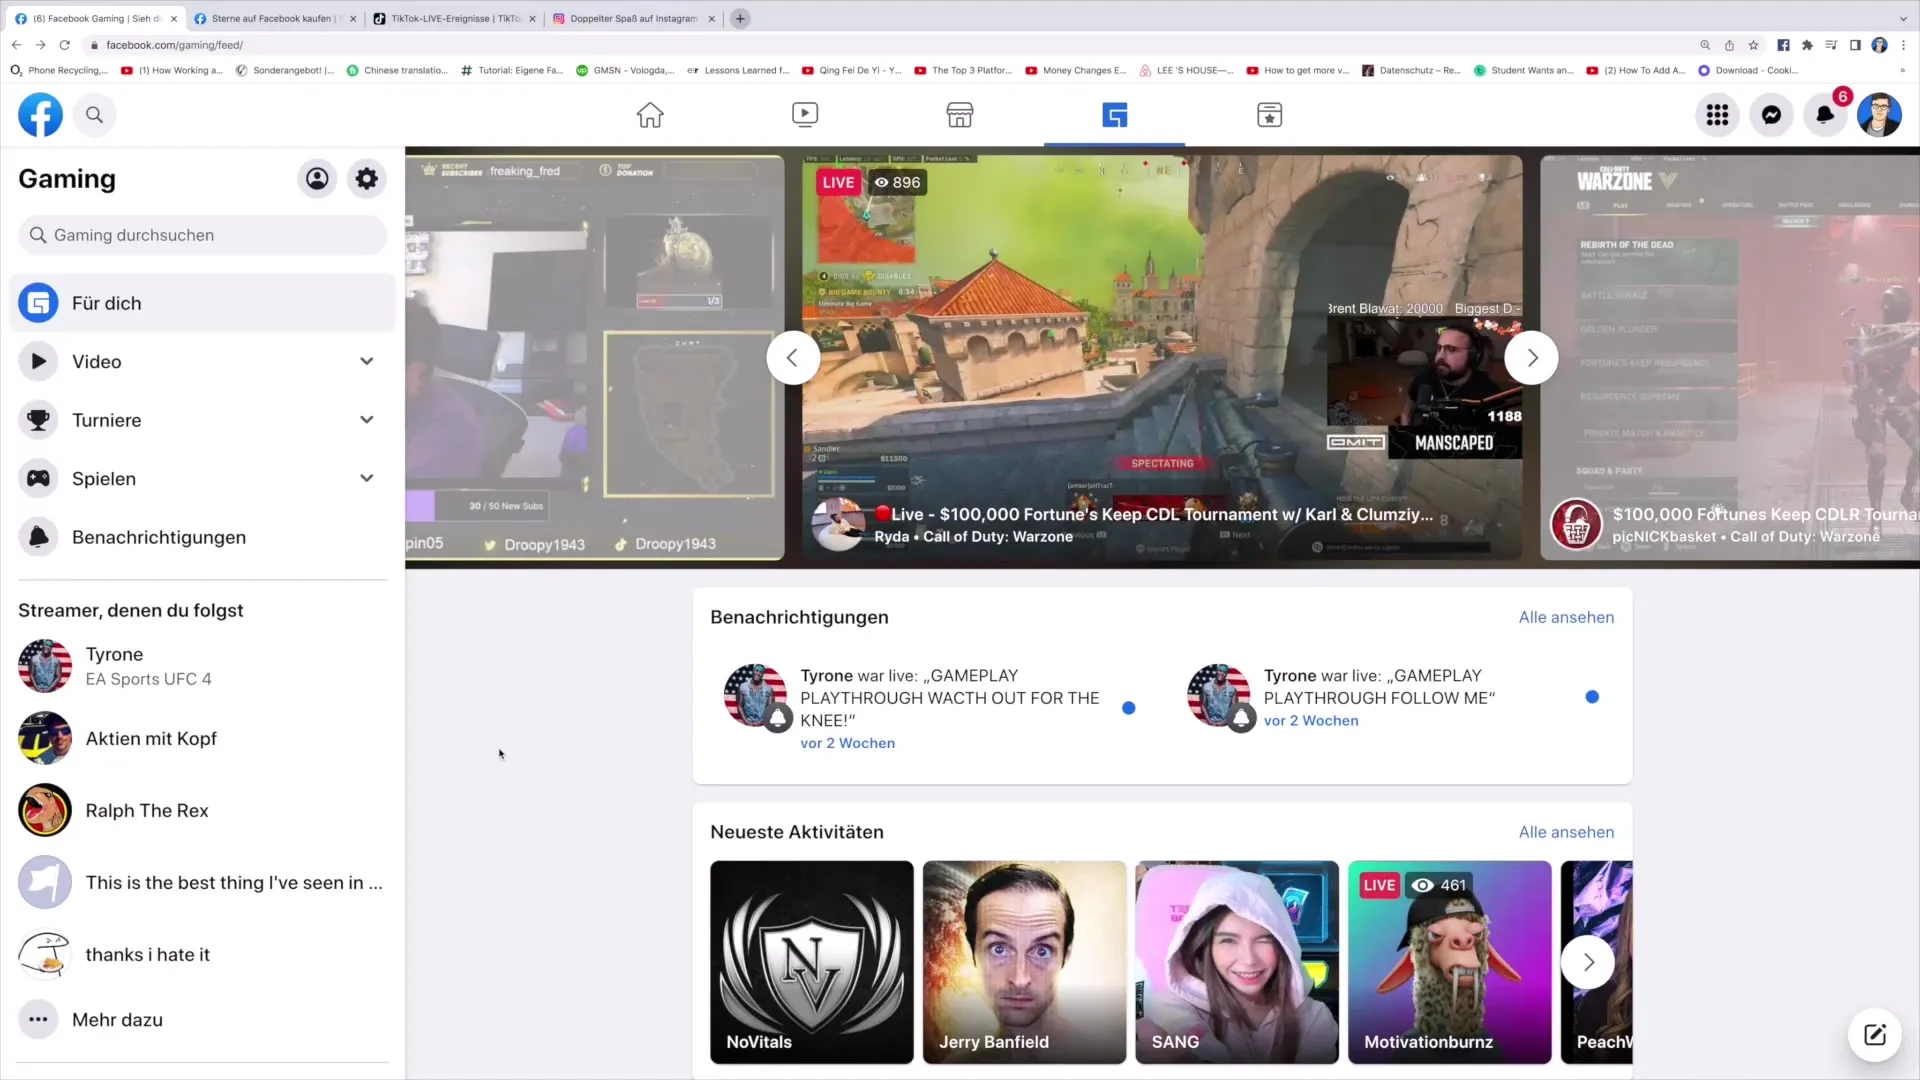Image resolution: width=1920 pixels, height=1080 pixels.
Task: Open This is the best thing I've seen
Action: pyautogui.click(x=202, y=882)
